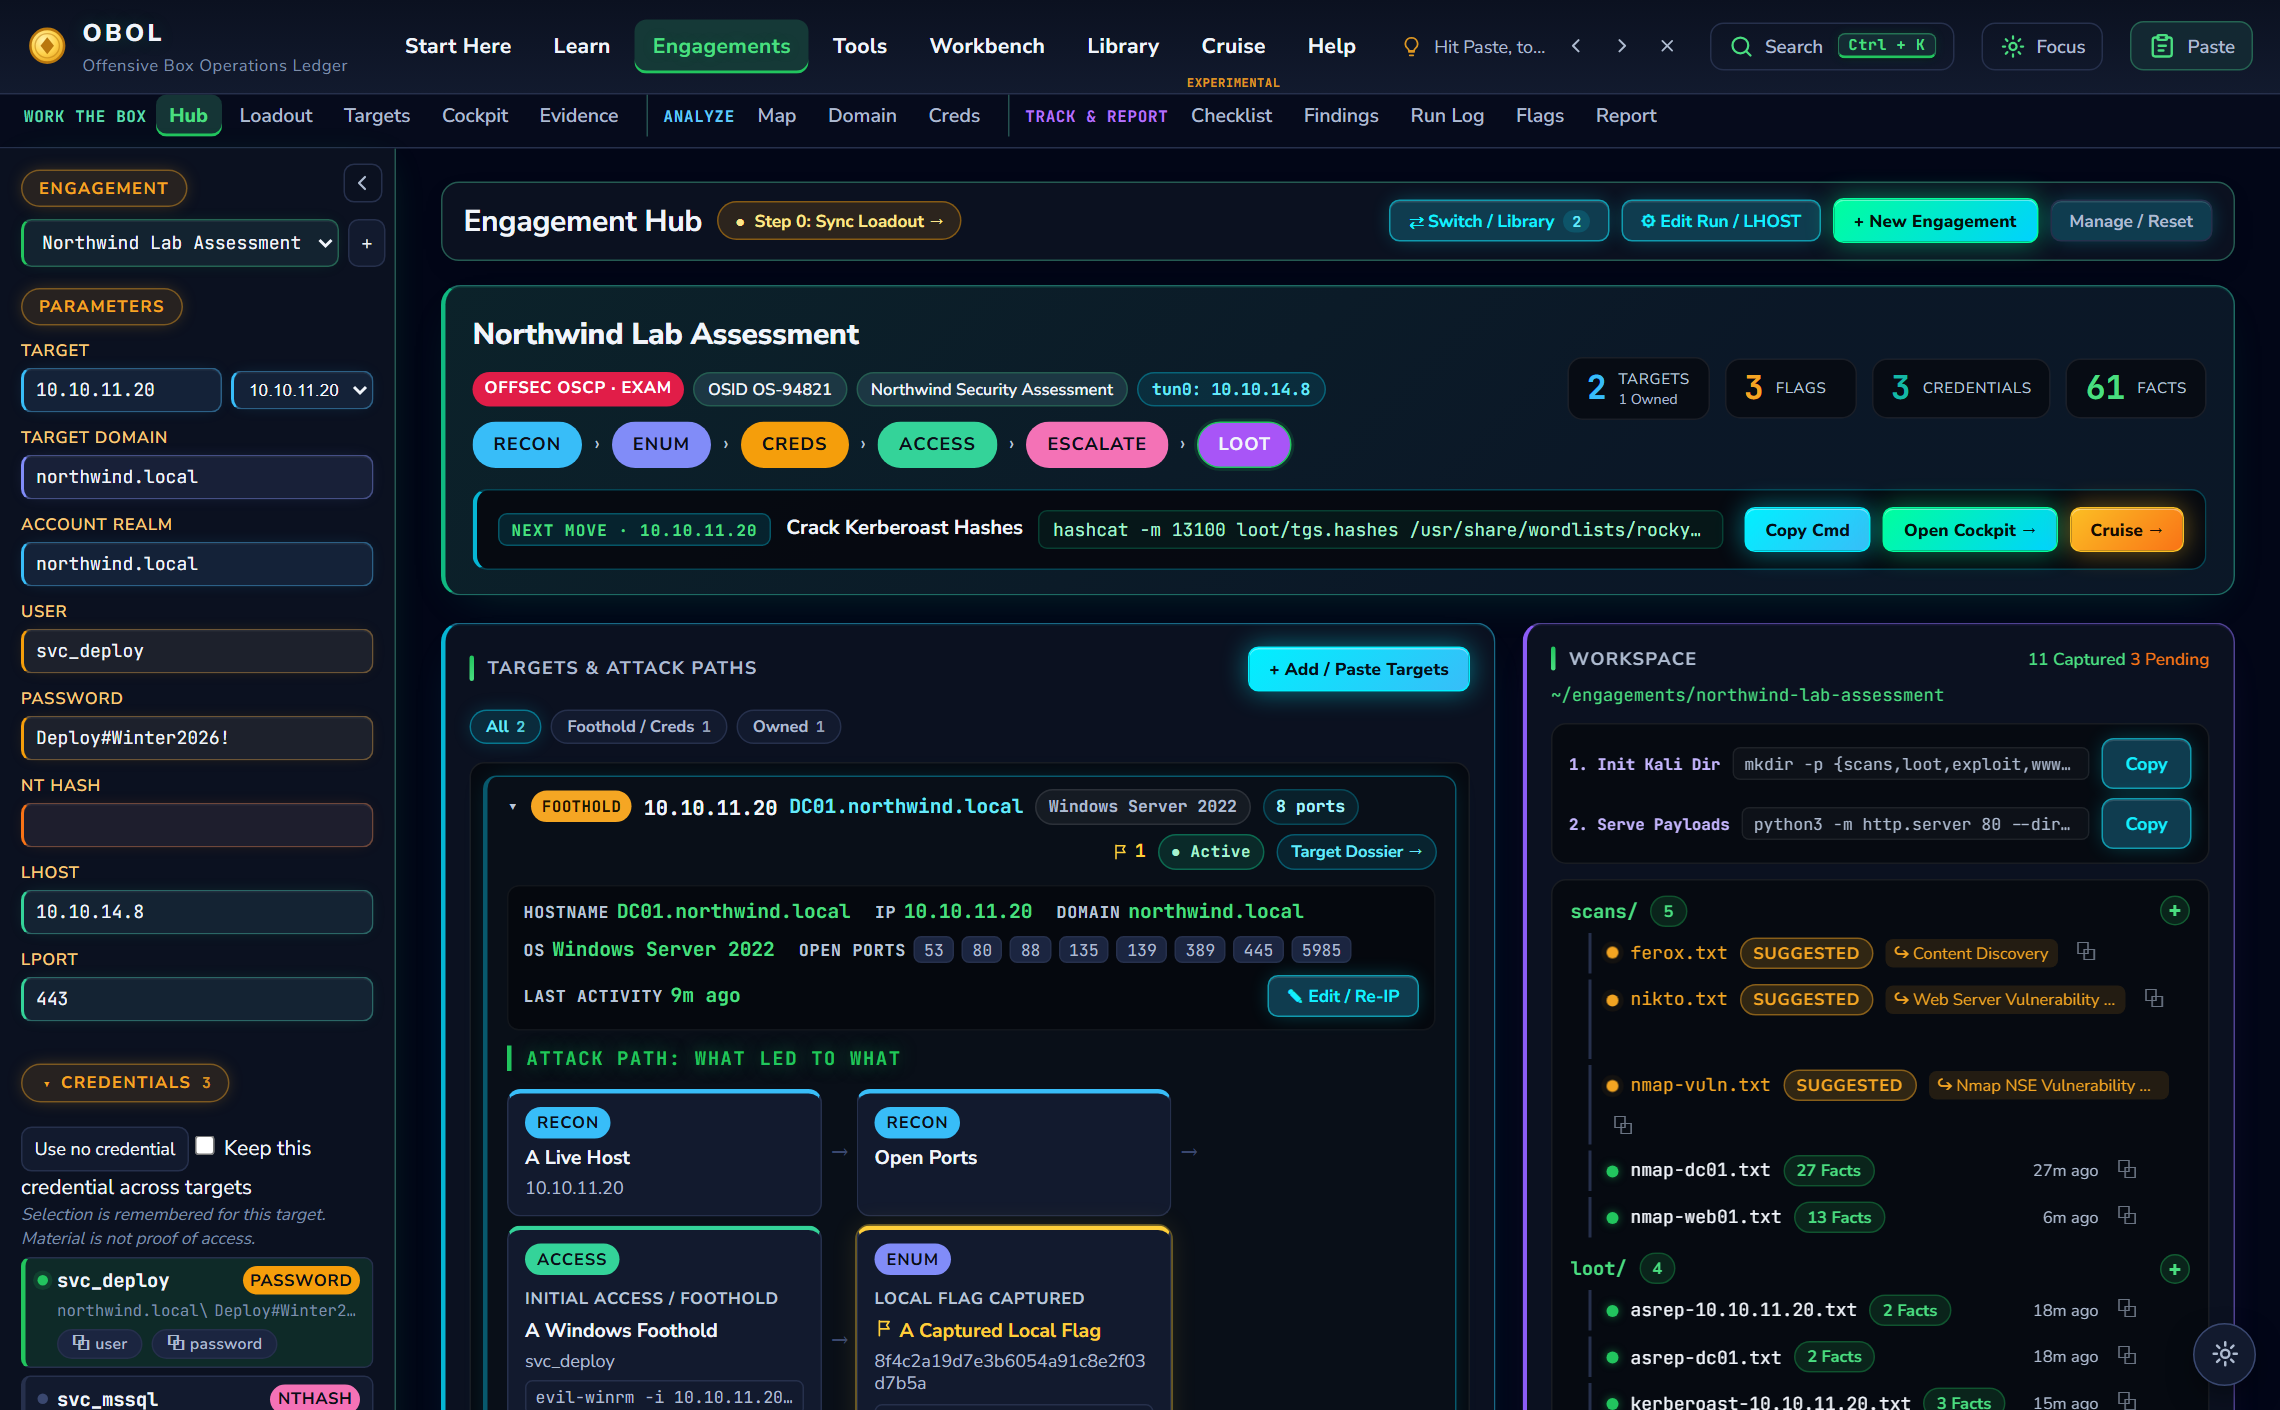
Task: Add engagement with sidebar plus button
Action: [367, 244]
